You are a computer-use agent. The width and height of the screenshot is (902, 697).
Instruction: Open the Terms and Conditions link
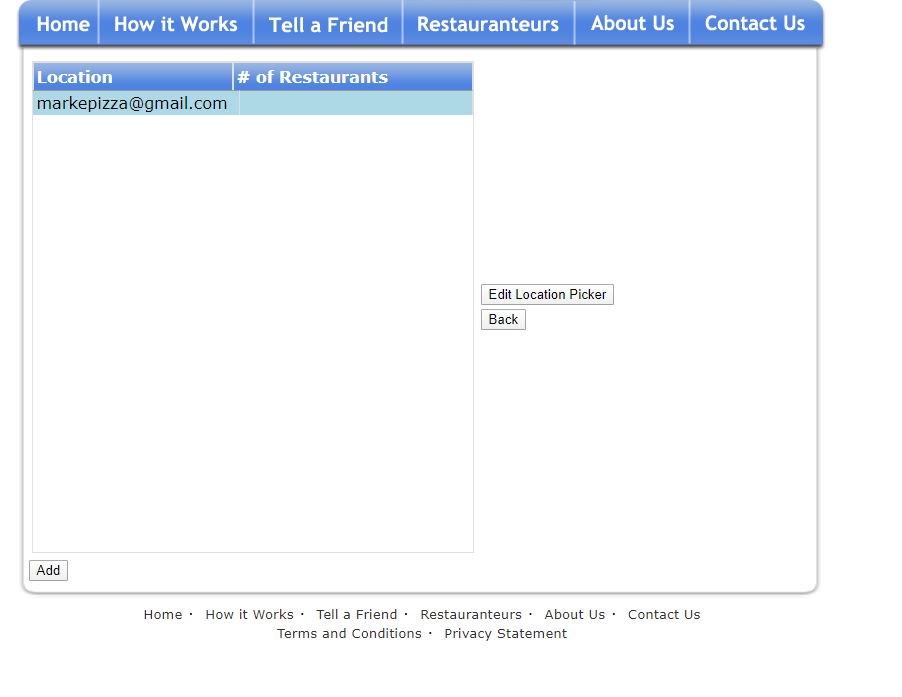click(349, 634)
